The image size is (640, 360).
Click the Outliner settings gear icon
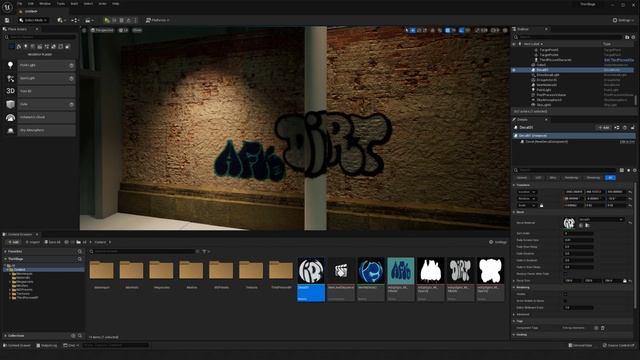tap(633, 37)
